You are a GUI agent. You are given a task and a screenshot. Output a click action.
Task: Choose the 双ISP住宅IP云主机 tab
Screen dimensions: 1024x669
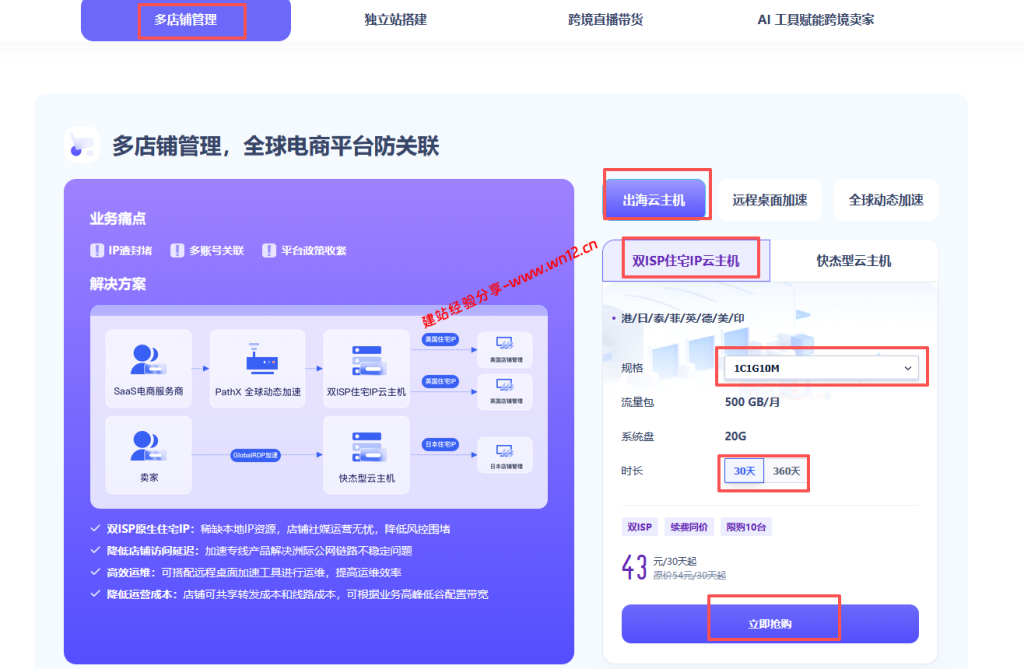click(686, 261)
